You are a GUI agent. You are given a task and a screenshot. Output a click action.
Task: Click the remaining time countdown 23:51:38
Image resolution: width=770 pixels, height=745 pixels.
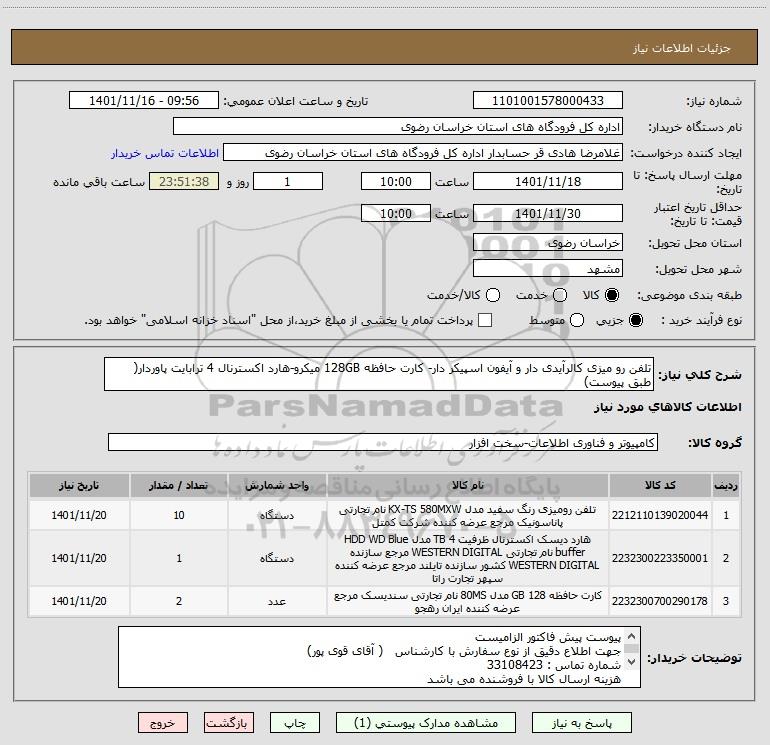point(184,181)
